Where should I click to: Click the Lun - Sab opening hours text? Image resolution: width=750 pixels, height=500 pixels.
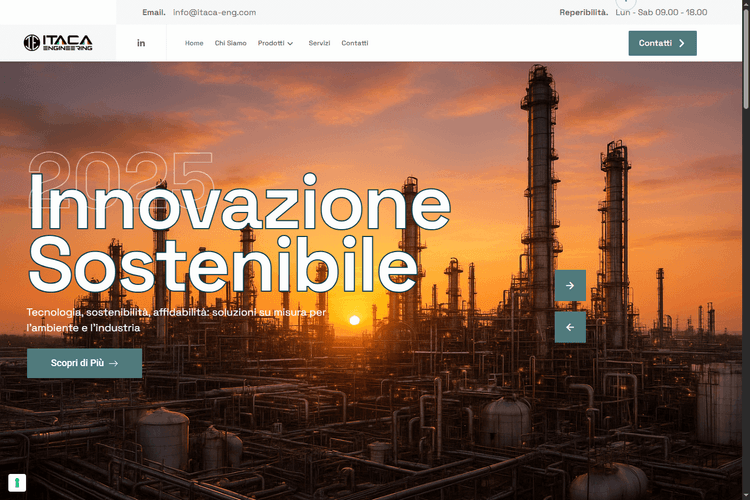(660, 12)
